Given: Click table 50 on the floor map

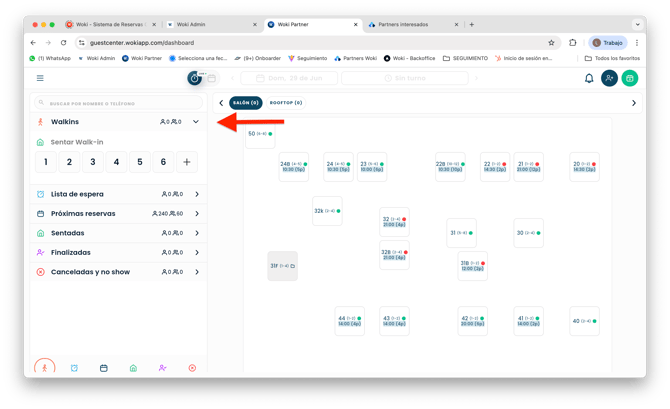Looking at the screenshot, I should pyautogui.click(x=259, y=134).
